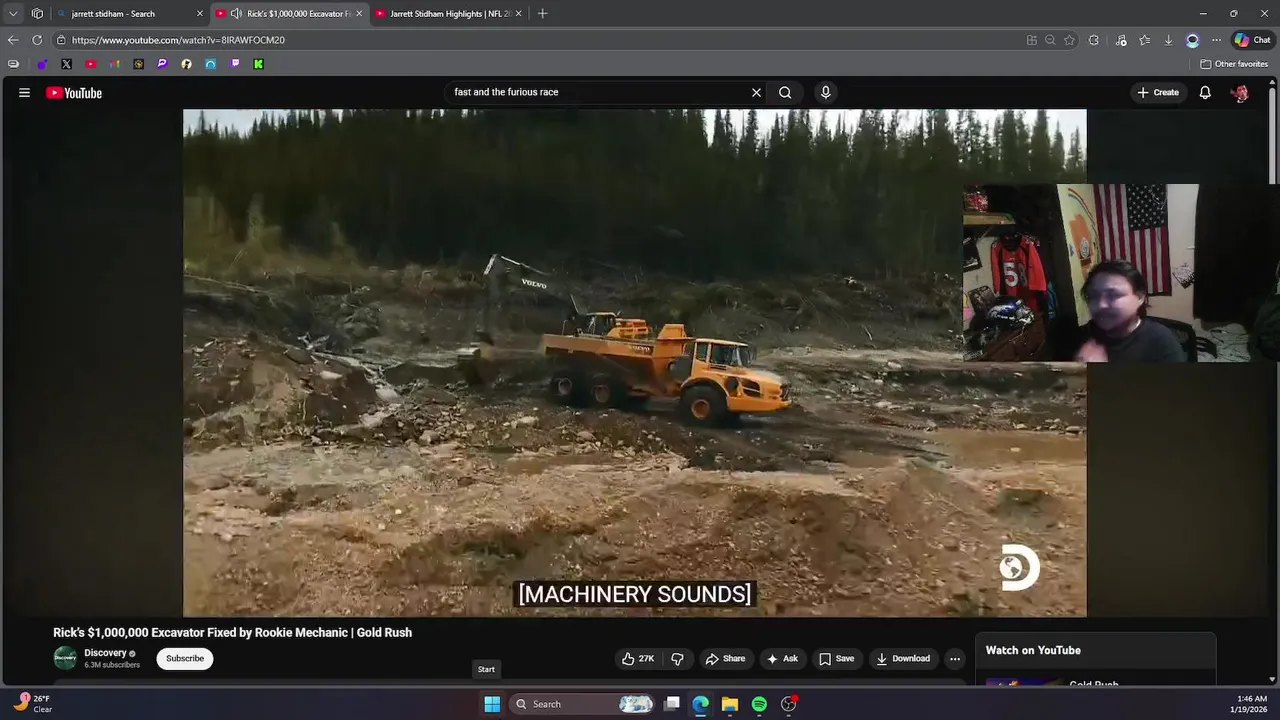Expand the tab search dropdown arrow

[13, 13]
